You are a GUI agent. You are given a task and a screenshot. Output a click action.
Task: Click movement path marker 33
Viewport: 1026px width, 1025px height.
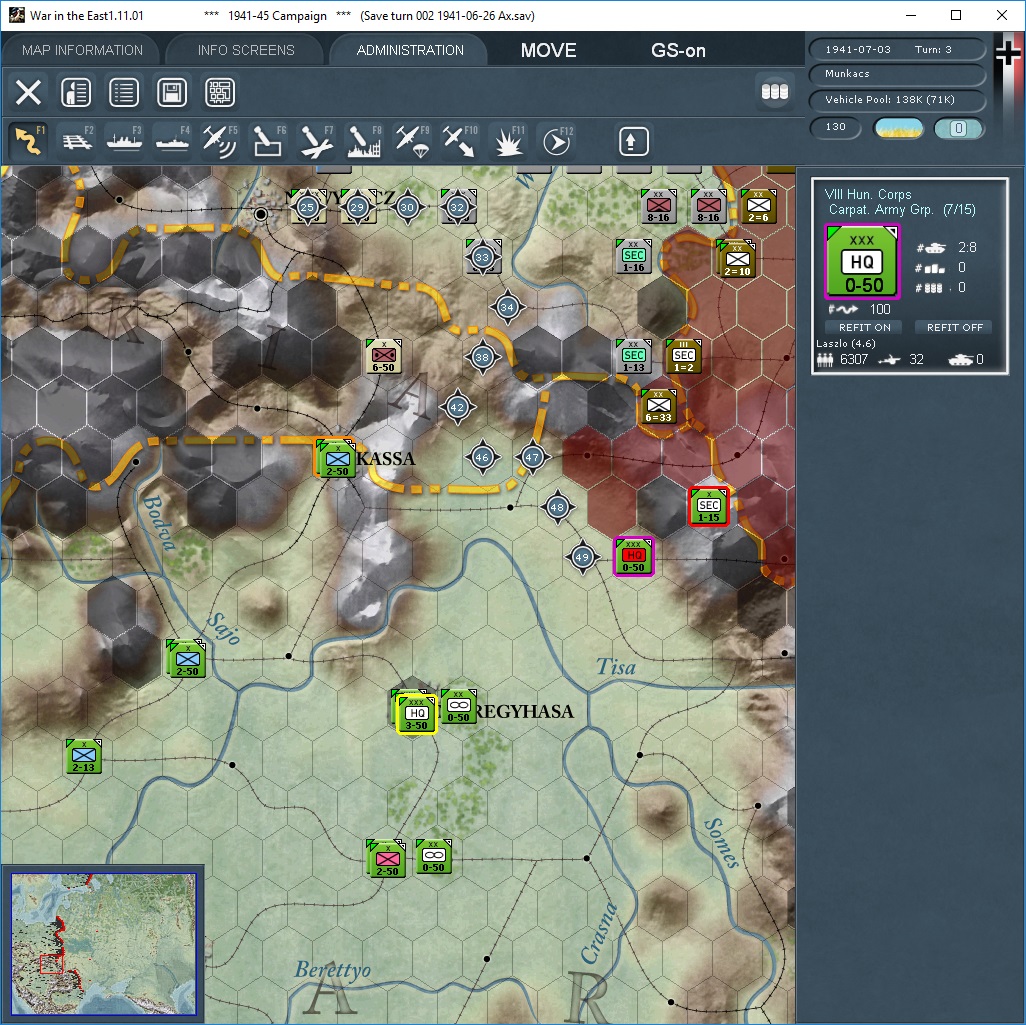click(482, 257)
